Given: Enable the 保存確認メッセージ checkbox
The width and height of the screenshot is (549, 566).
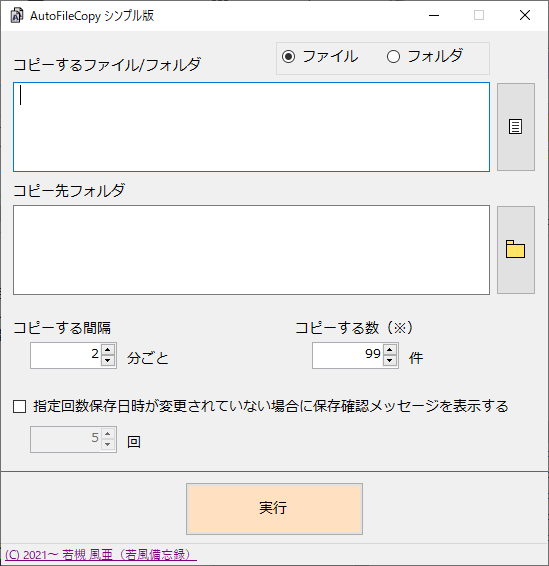Looking at the screenshot, I should 19,406.
